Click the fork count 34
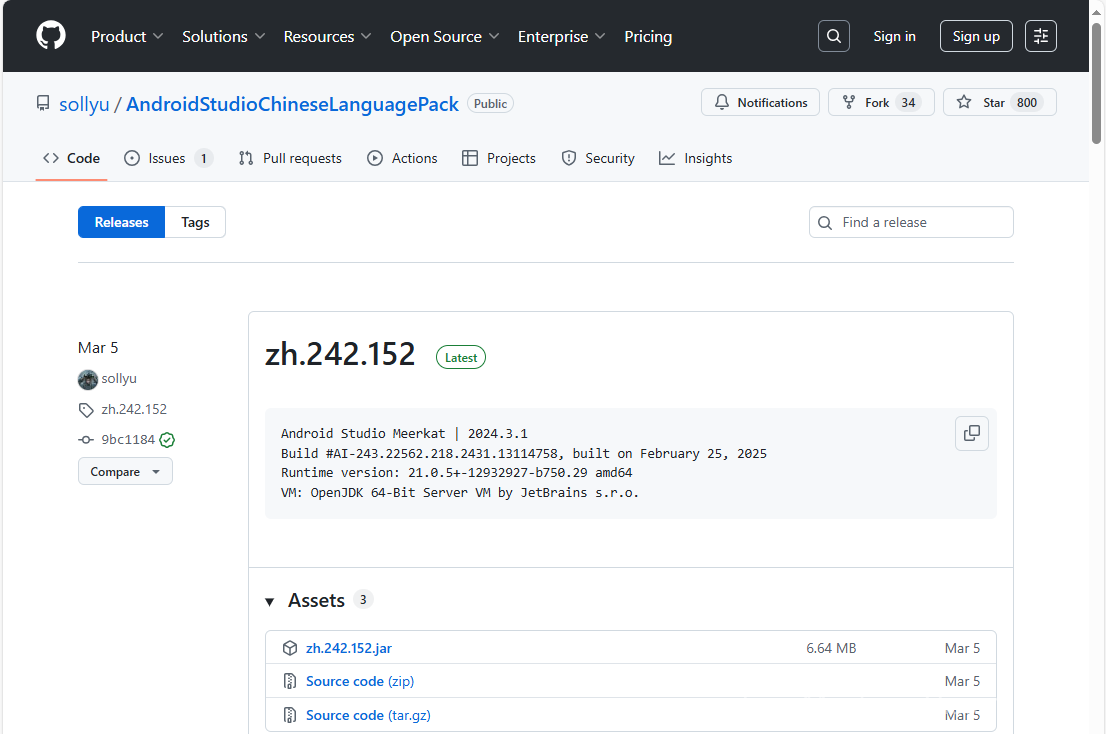 pos(908,102)
